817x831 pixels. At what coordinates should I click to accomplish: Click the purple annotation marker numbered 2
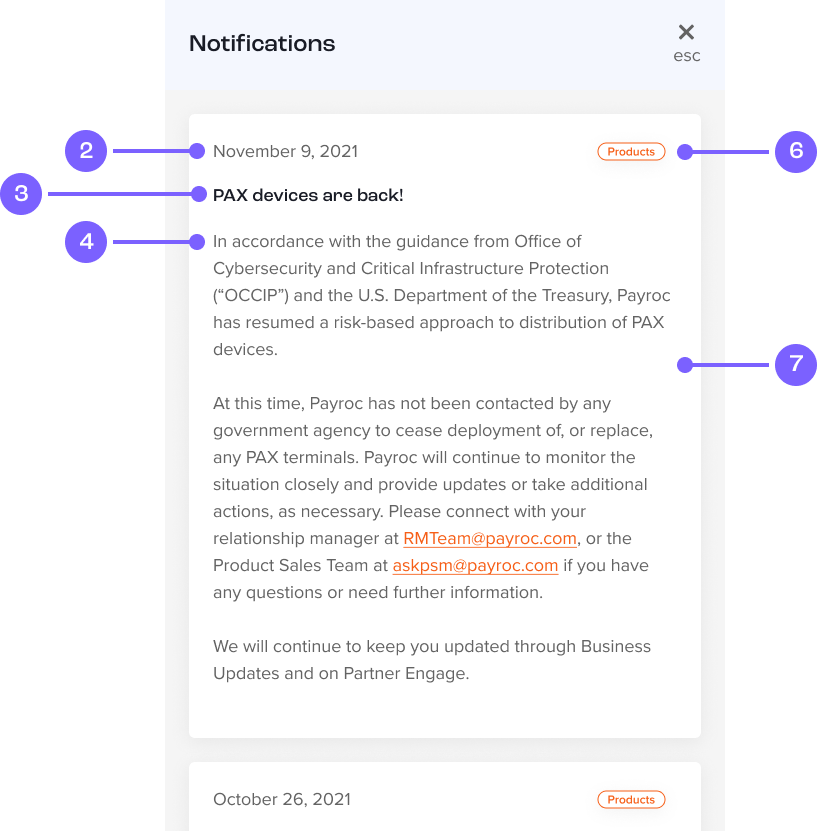86,152
